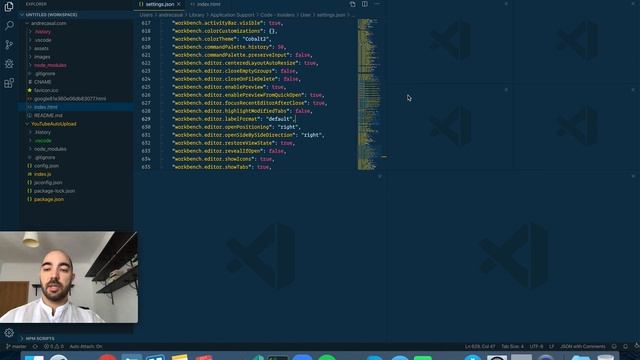Toggle Auto Attach: On in status bar
The image size is (640, 360).
[x=86, y=347]
